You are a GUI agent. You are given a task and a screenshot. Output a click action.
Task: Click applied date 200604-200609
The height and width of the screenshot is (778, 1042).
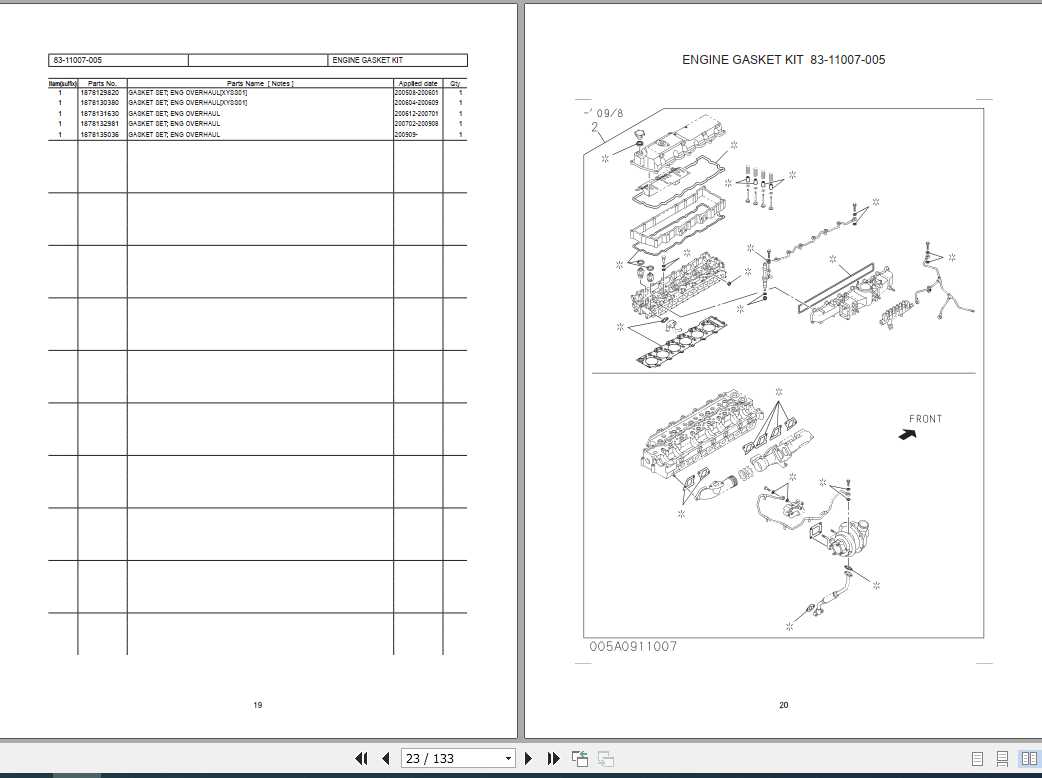pos(417,103)
